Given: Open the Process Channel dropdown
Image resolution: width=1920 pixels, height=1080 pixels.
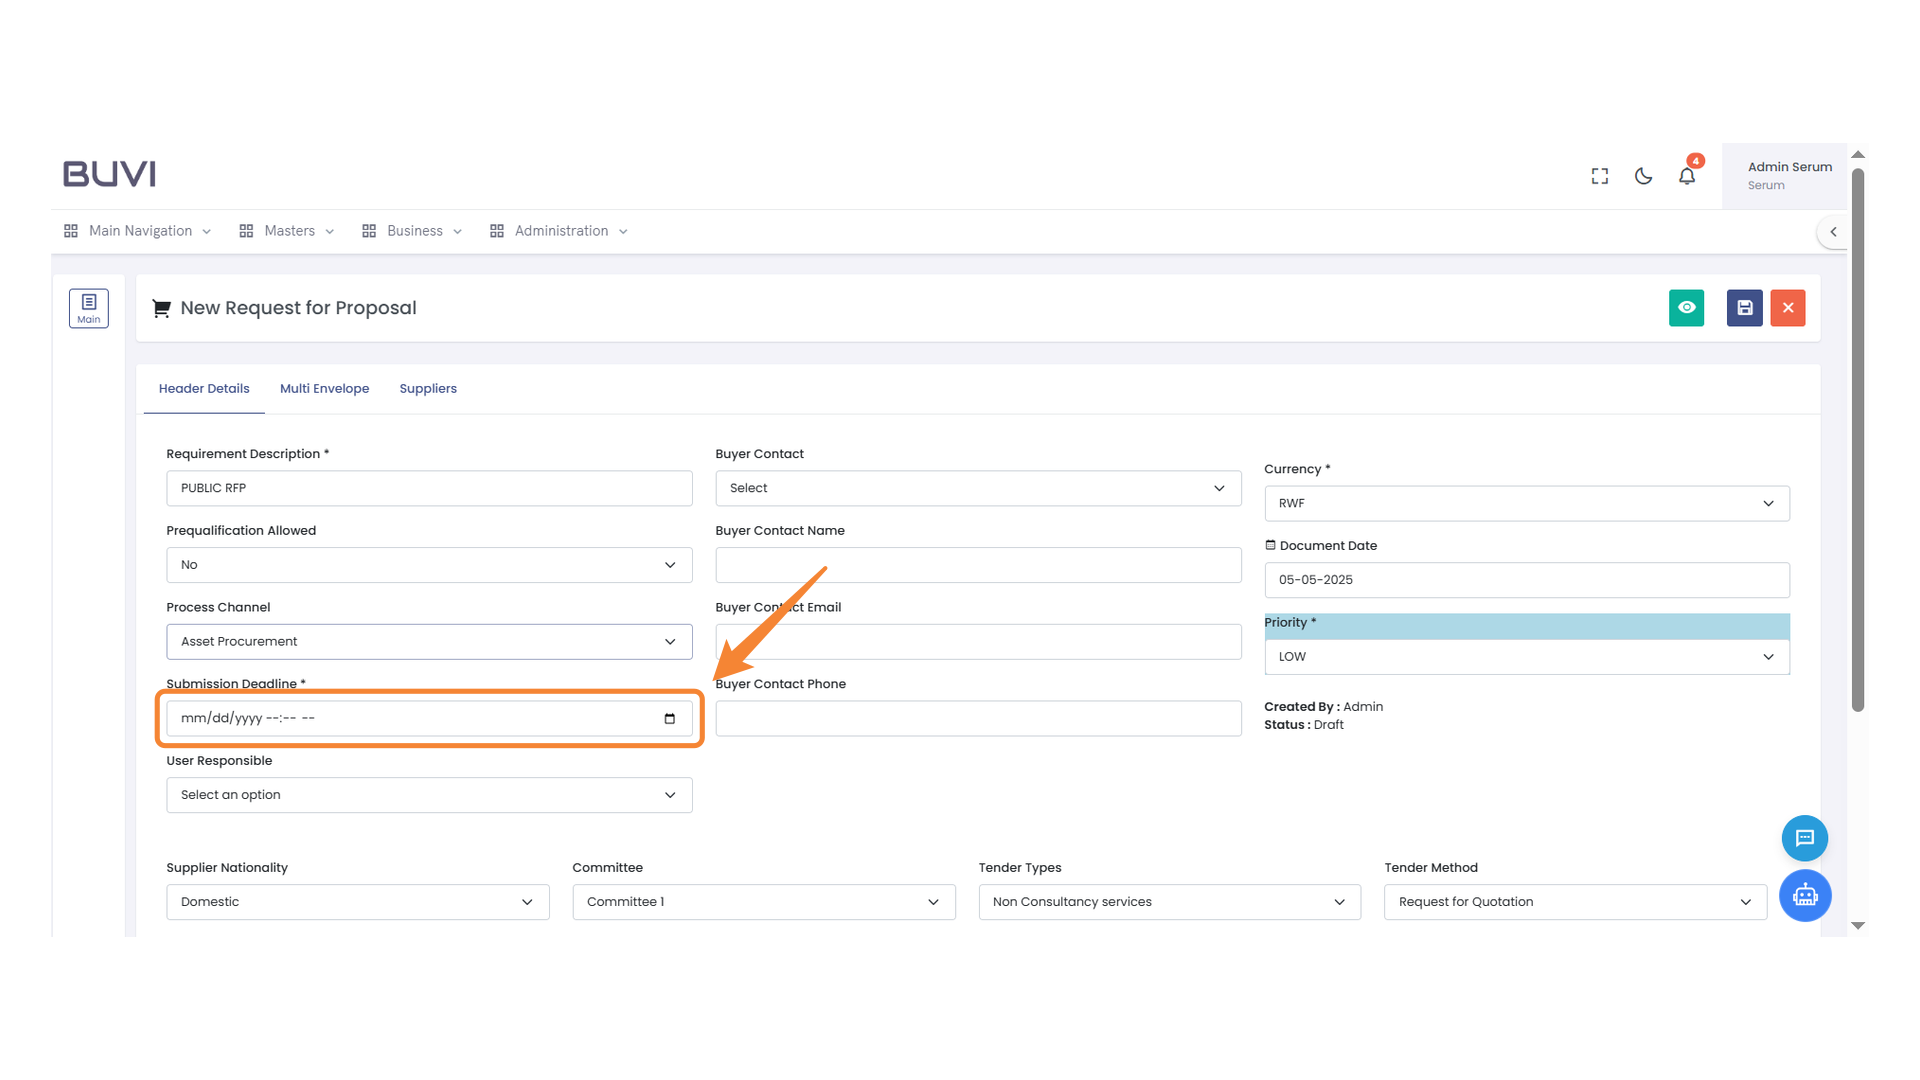Looking at the screenshot, I should coord(428,641).
